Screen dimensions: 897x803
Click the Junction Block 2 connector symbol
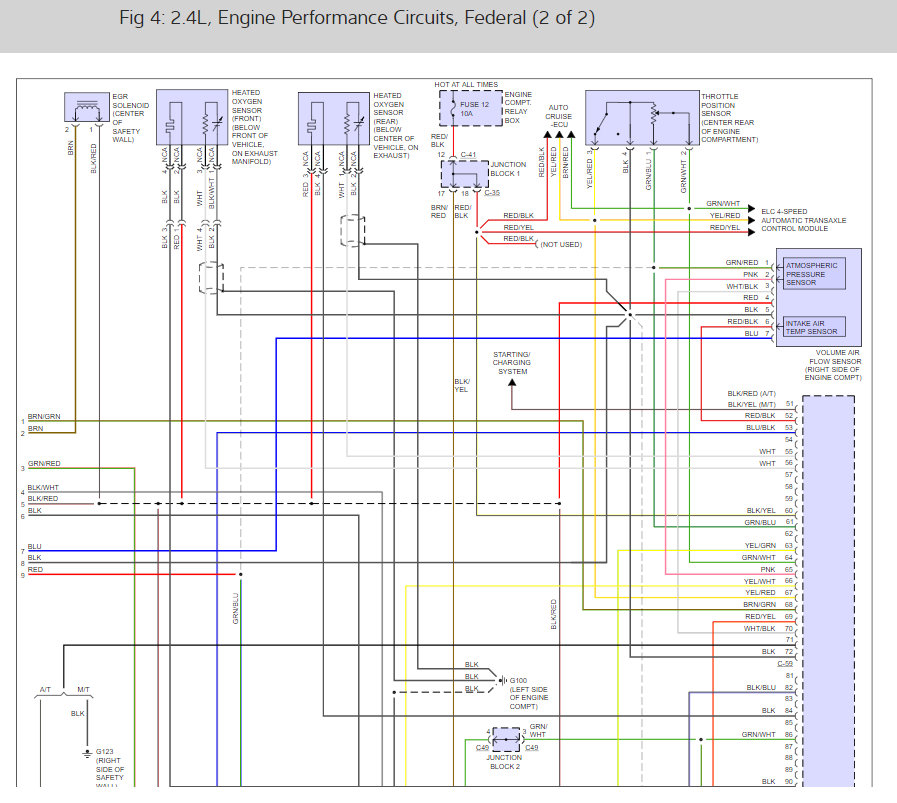(x=506, y=740)
